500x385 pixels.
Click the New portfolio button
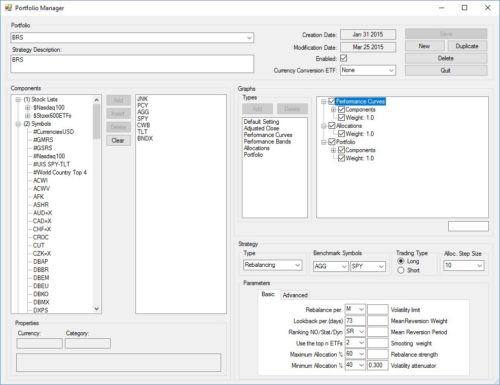click(x=425, y=46)
